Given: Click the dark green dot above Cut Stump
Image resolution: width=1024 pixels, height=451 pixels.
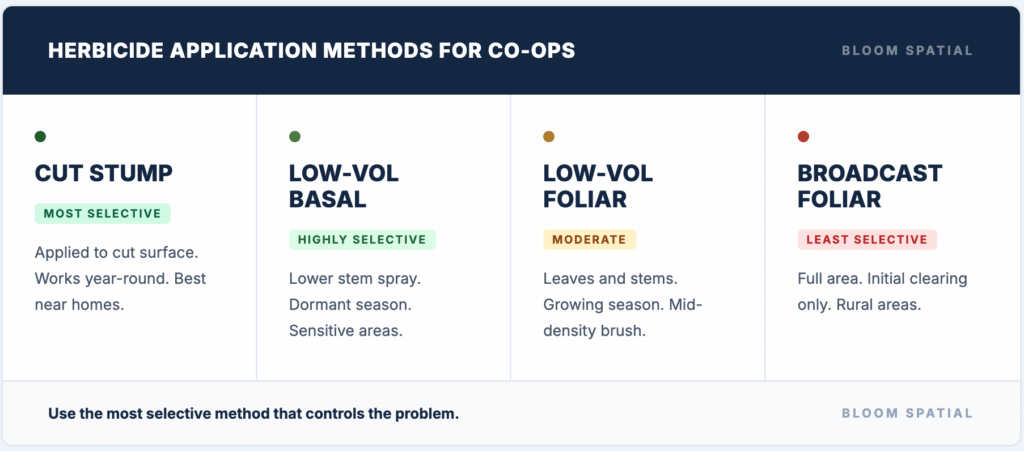Looking at the screenshot, I should 40,137.
